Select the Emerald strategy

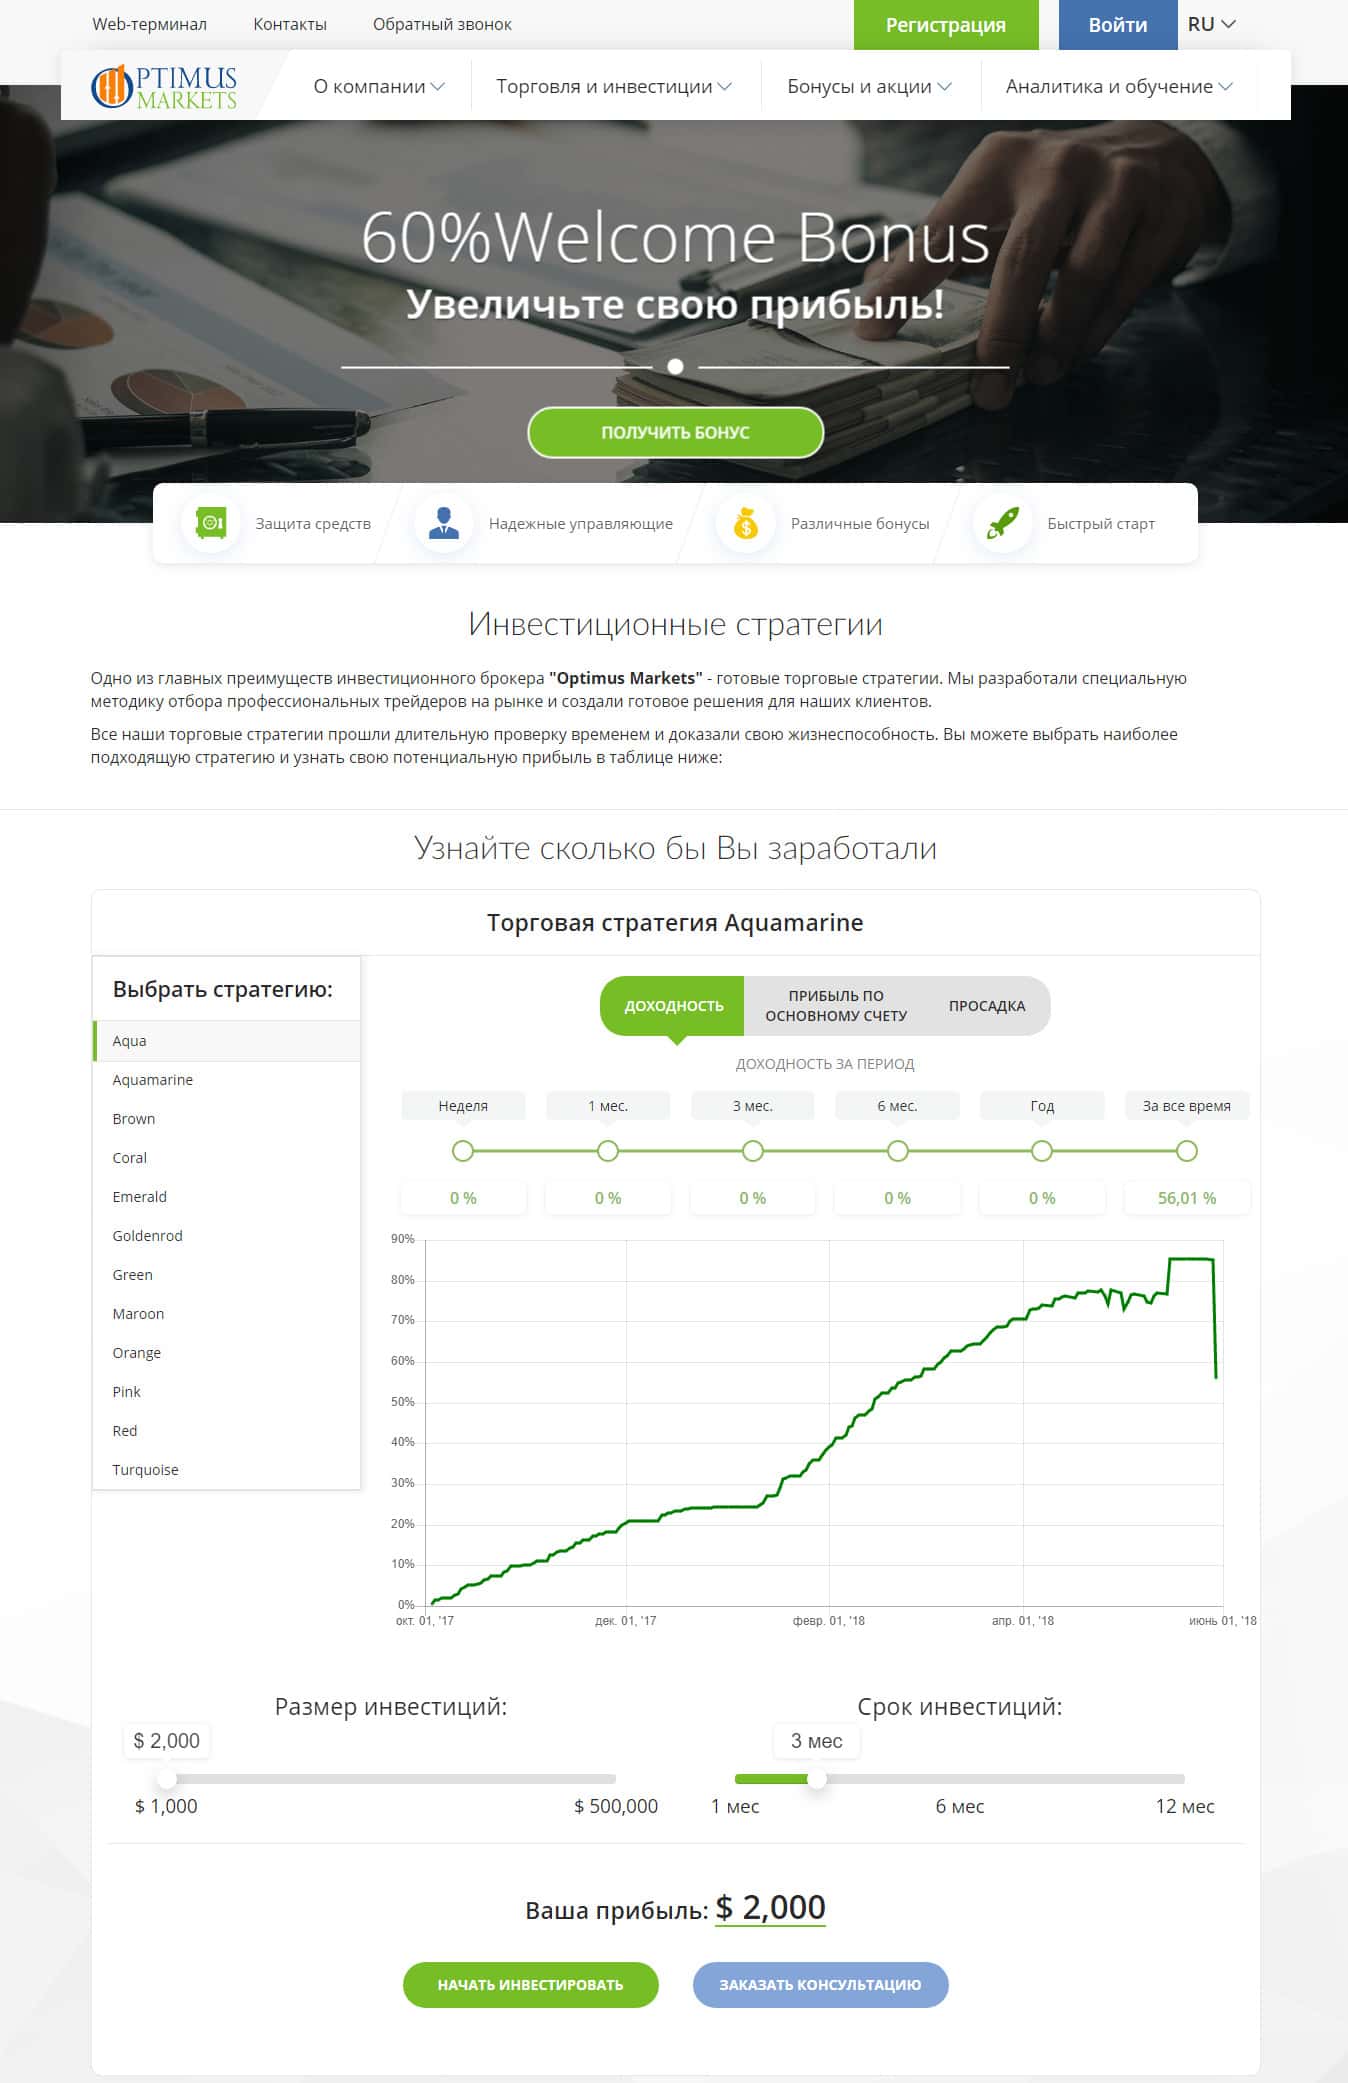226,1197
